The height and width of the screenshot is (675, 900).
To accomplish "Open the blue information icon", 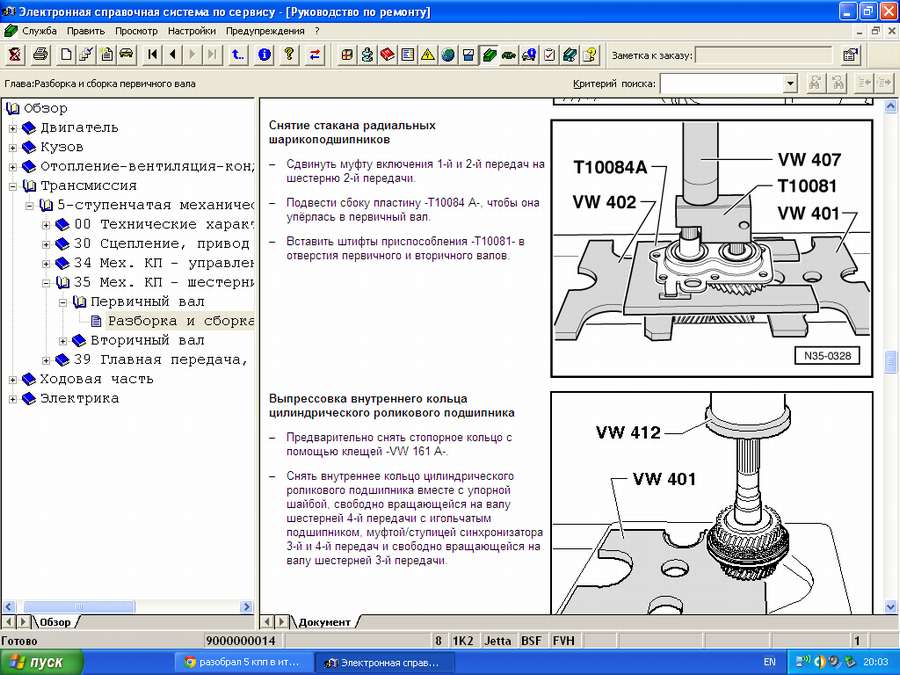I will pyautogui.click(x=264, y=55).
